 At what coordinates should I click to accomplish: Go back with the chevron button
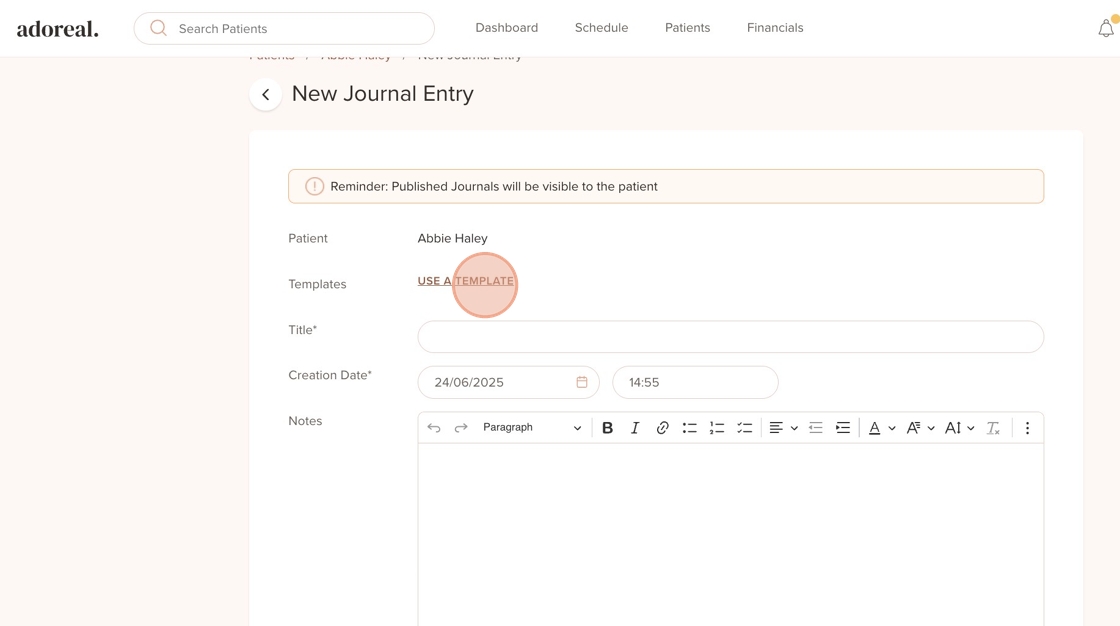266,94
